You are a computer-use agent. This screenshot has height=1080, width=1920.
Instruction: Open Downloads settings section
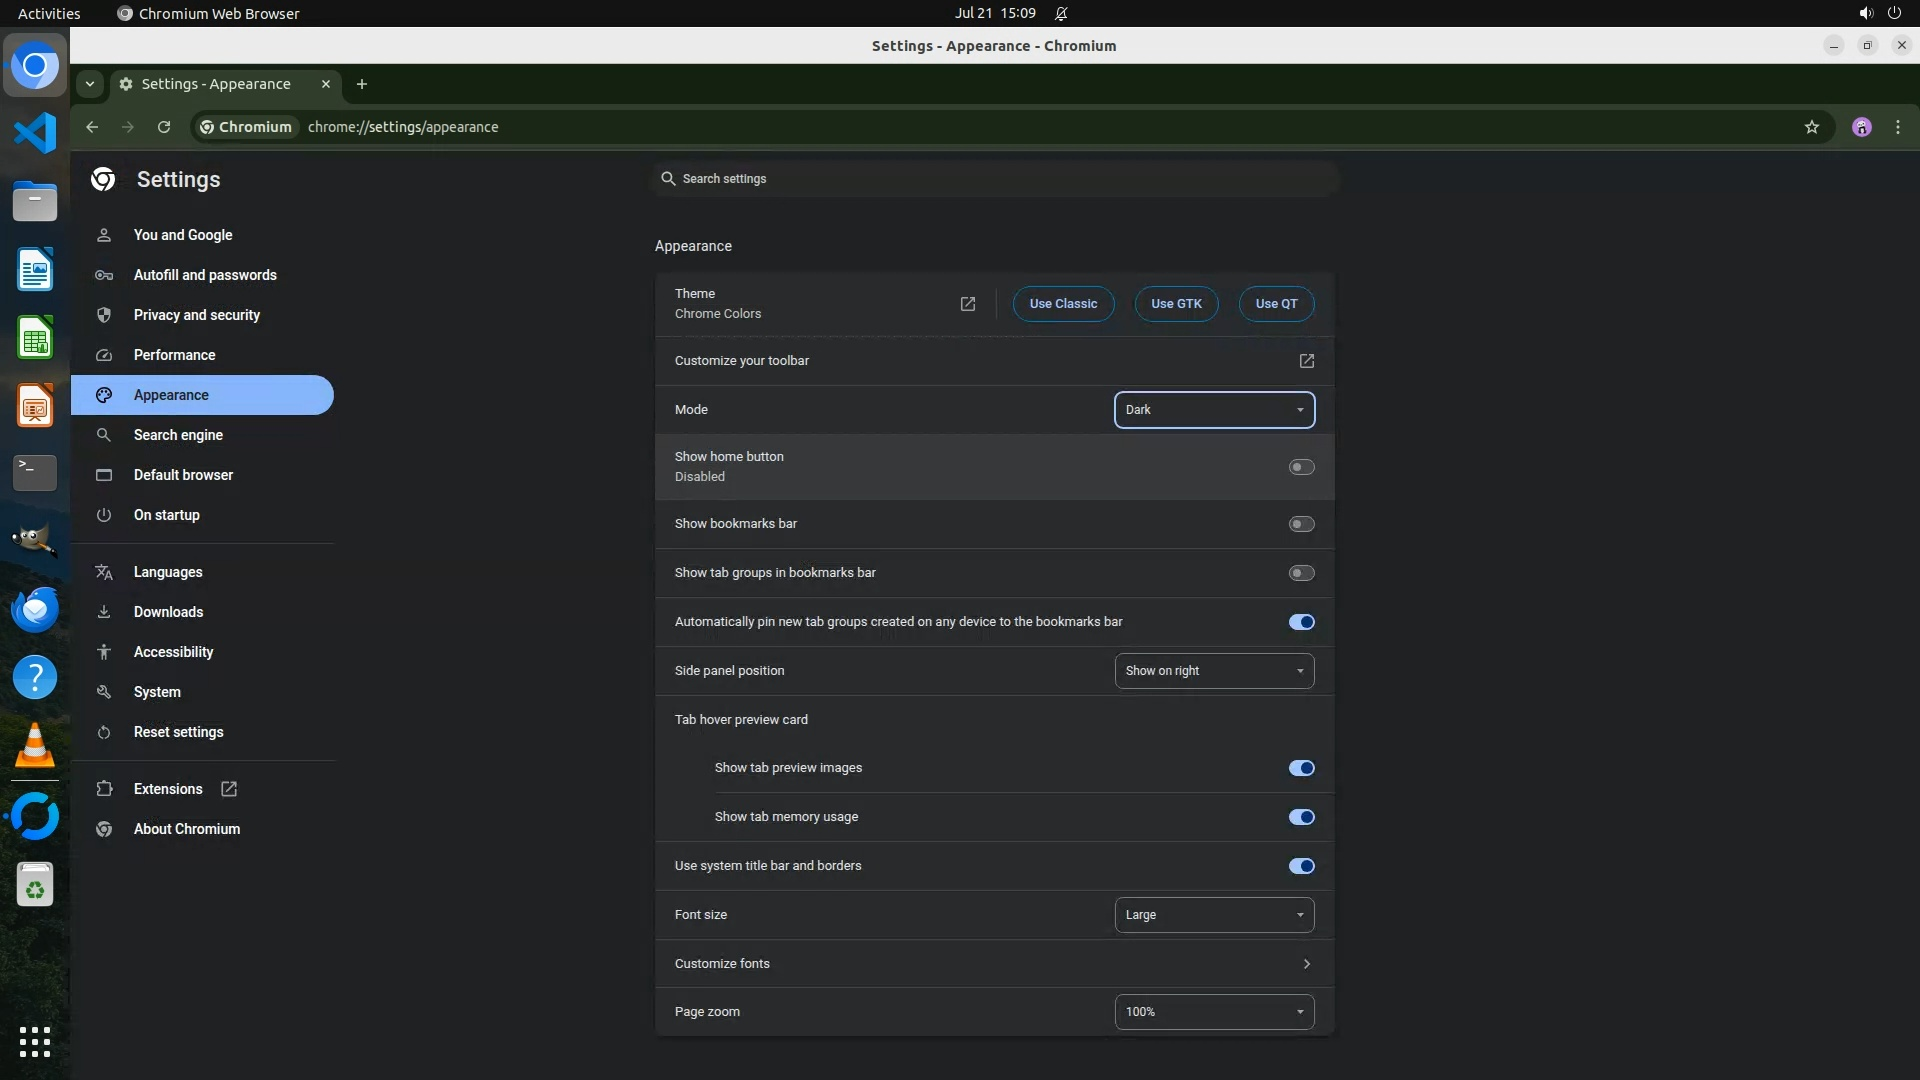[168, 612]
